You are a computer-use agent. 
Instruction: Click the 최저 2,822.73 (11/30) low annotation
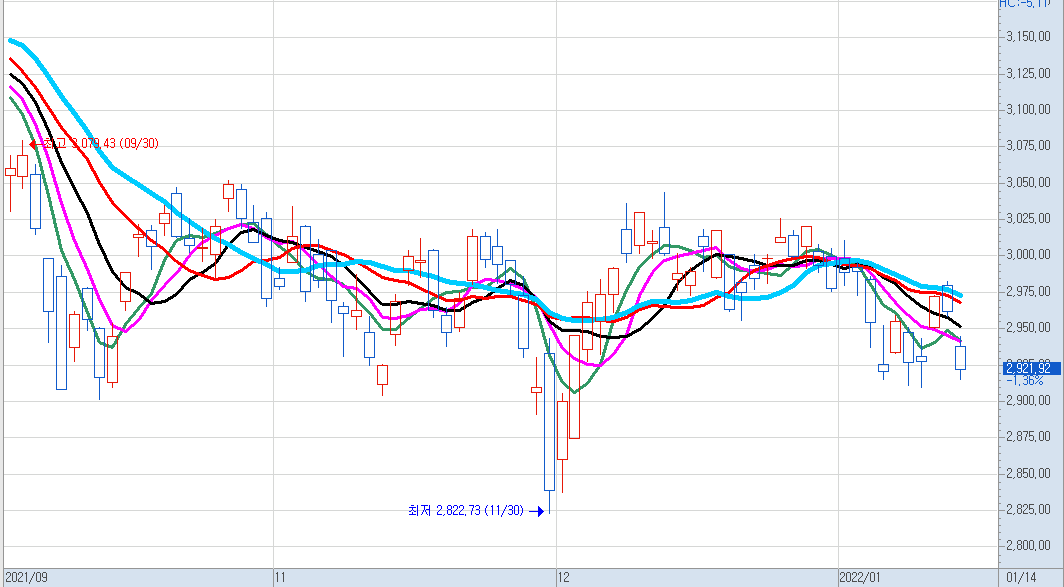[476, 511]
